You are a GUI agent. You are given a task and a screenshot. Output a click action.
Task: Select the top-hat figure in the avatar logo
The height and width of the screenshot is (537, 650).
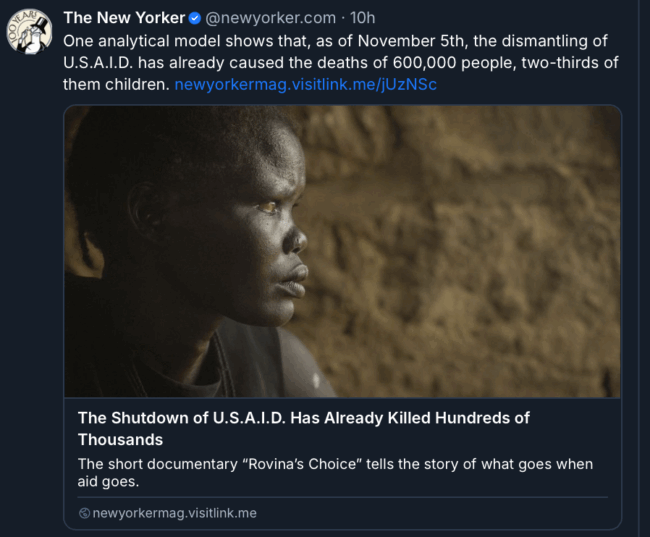35,35
